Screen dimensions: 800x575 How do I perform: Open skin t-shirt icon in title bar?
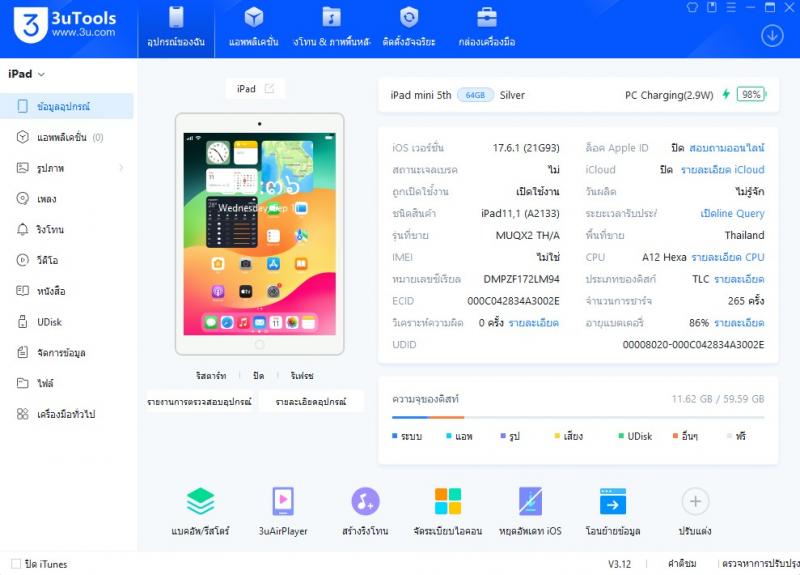(x=692, y=7)
